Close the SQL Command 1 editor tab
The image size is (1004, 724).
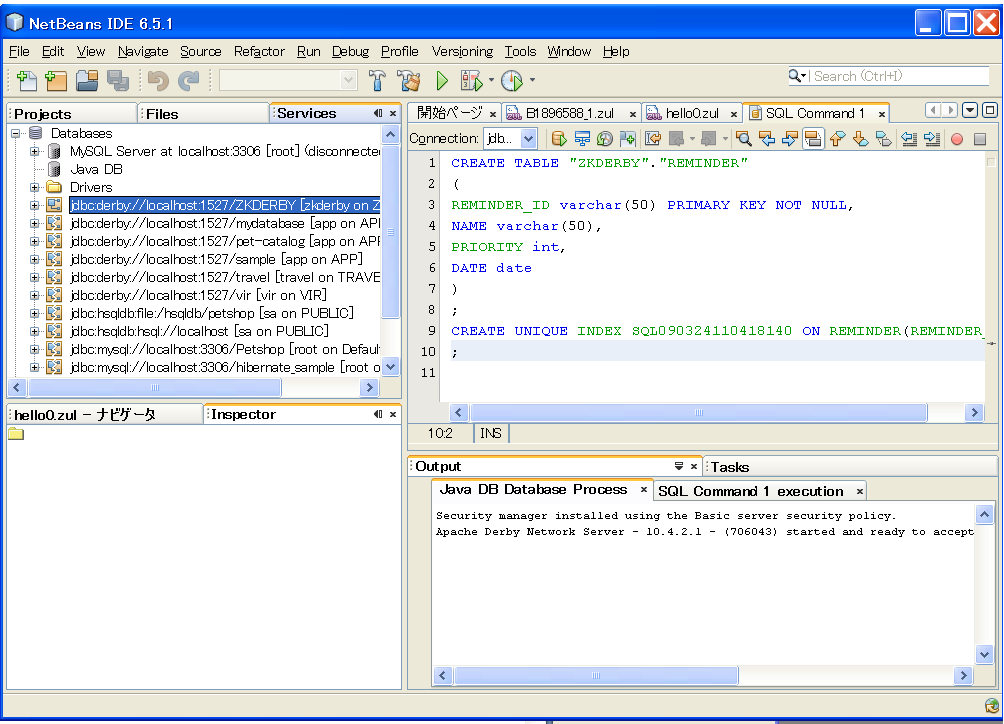882,114
